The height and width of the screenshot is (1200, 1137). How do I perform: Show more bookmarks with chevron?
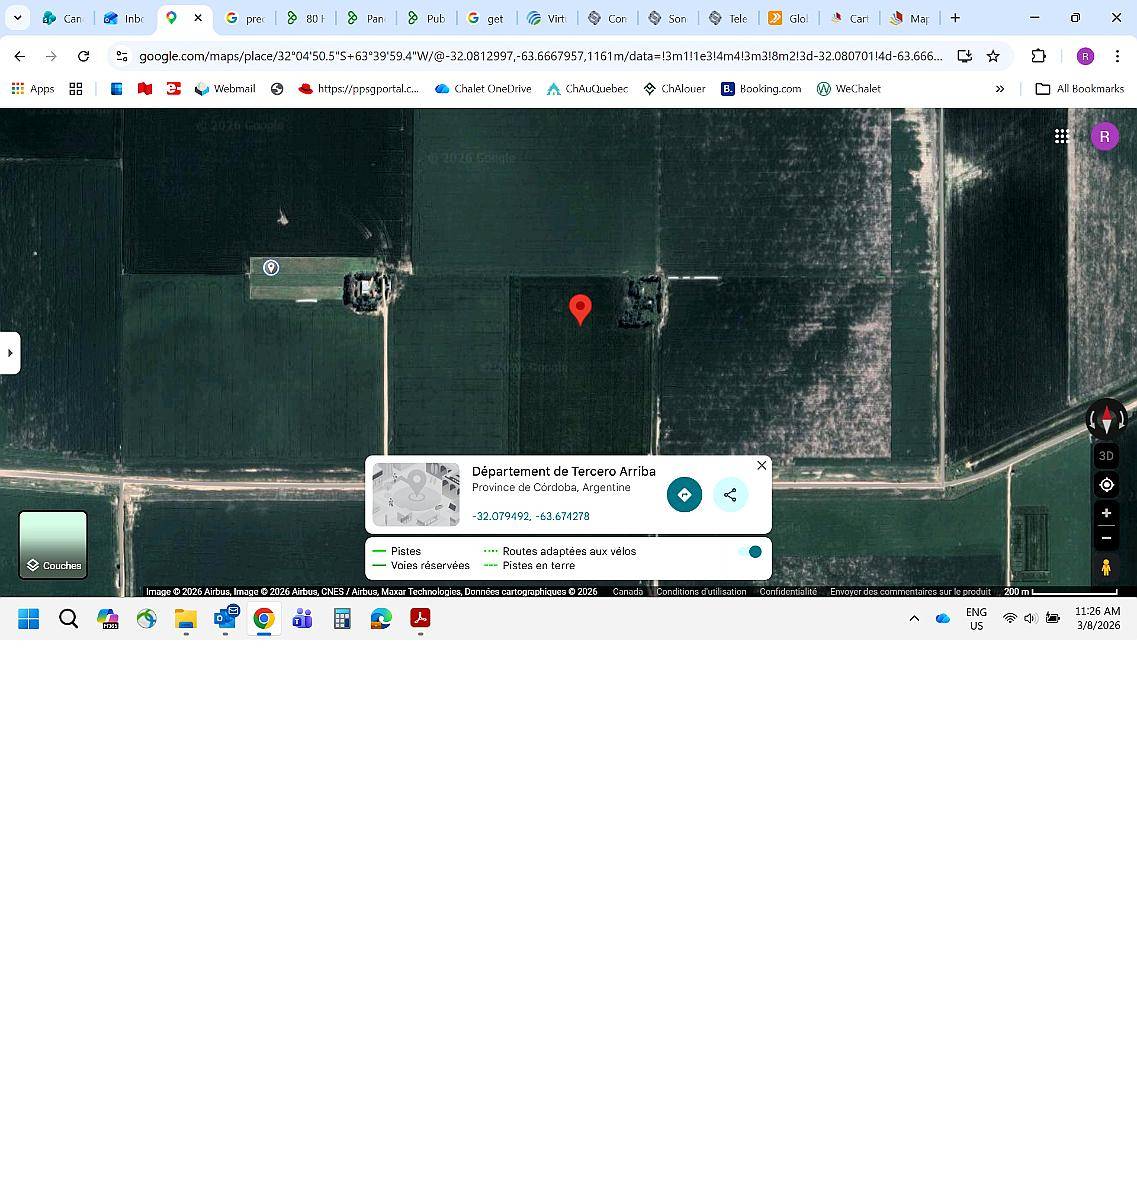(999, 89)
